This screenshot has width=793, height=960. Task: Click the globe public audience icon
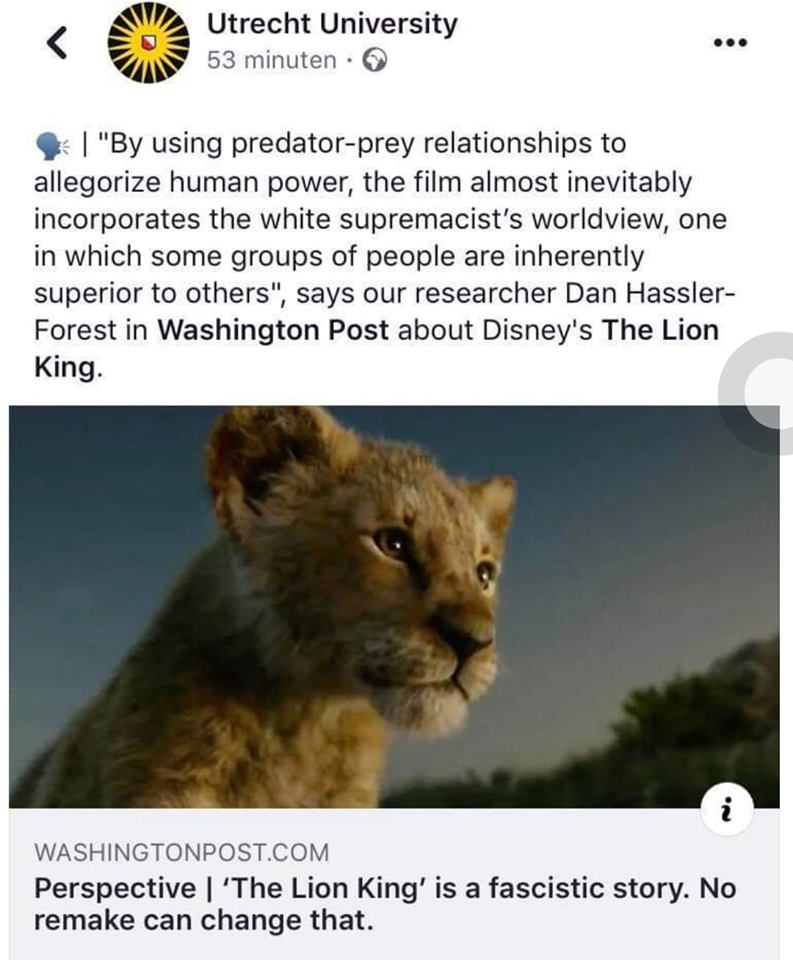374,61
